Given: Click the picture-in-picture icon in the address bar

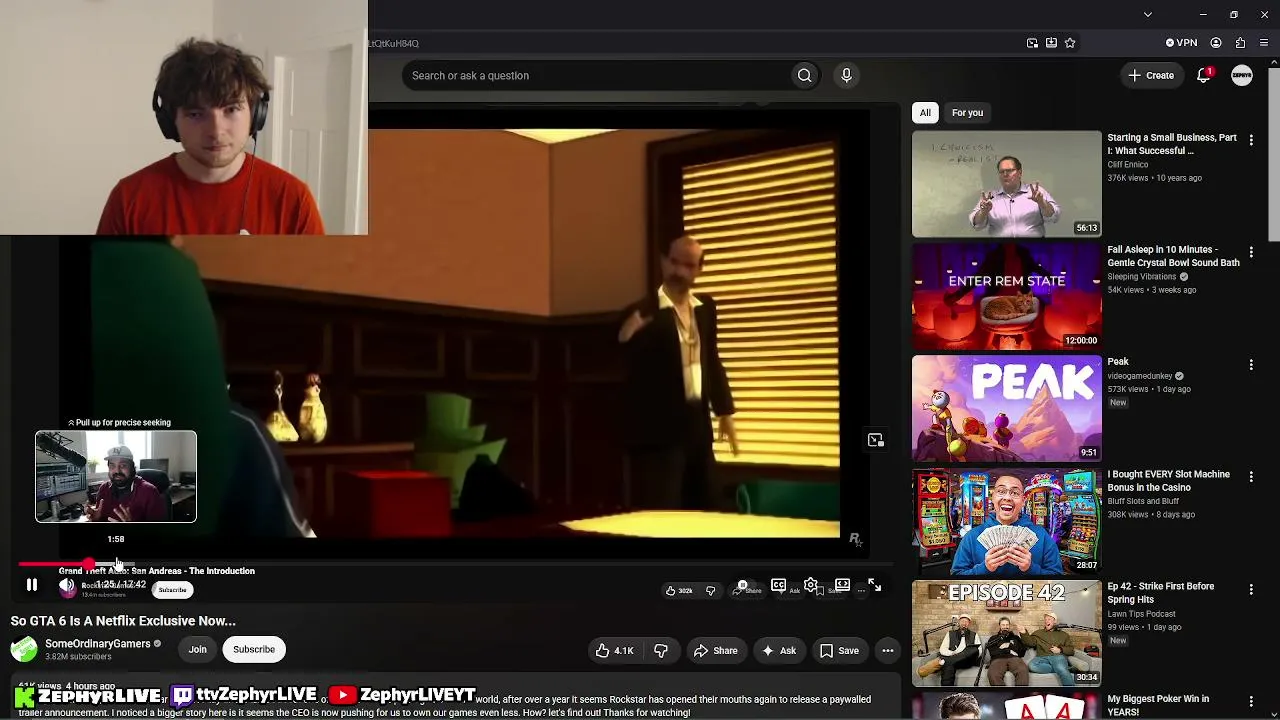Looking at the screenshot, I should pyautogui.click(x=1032, y=43).
